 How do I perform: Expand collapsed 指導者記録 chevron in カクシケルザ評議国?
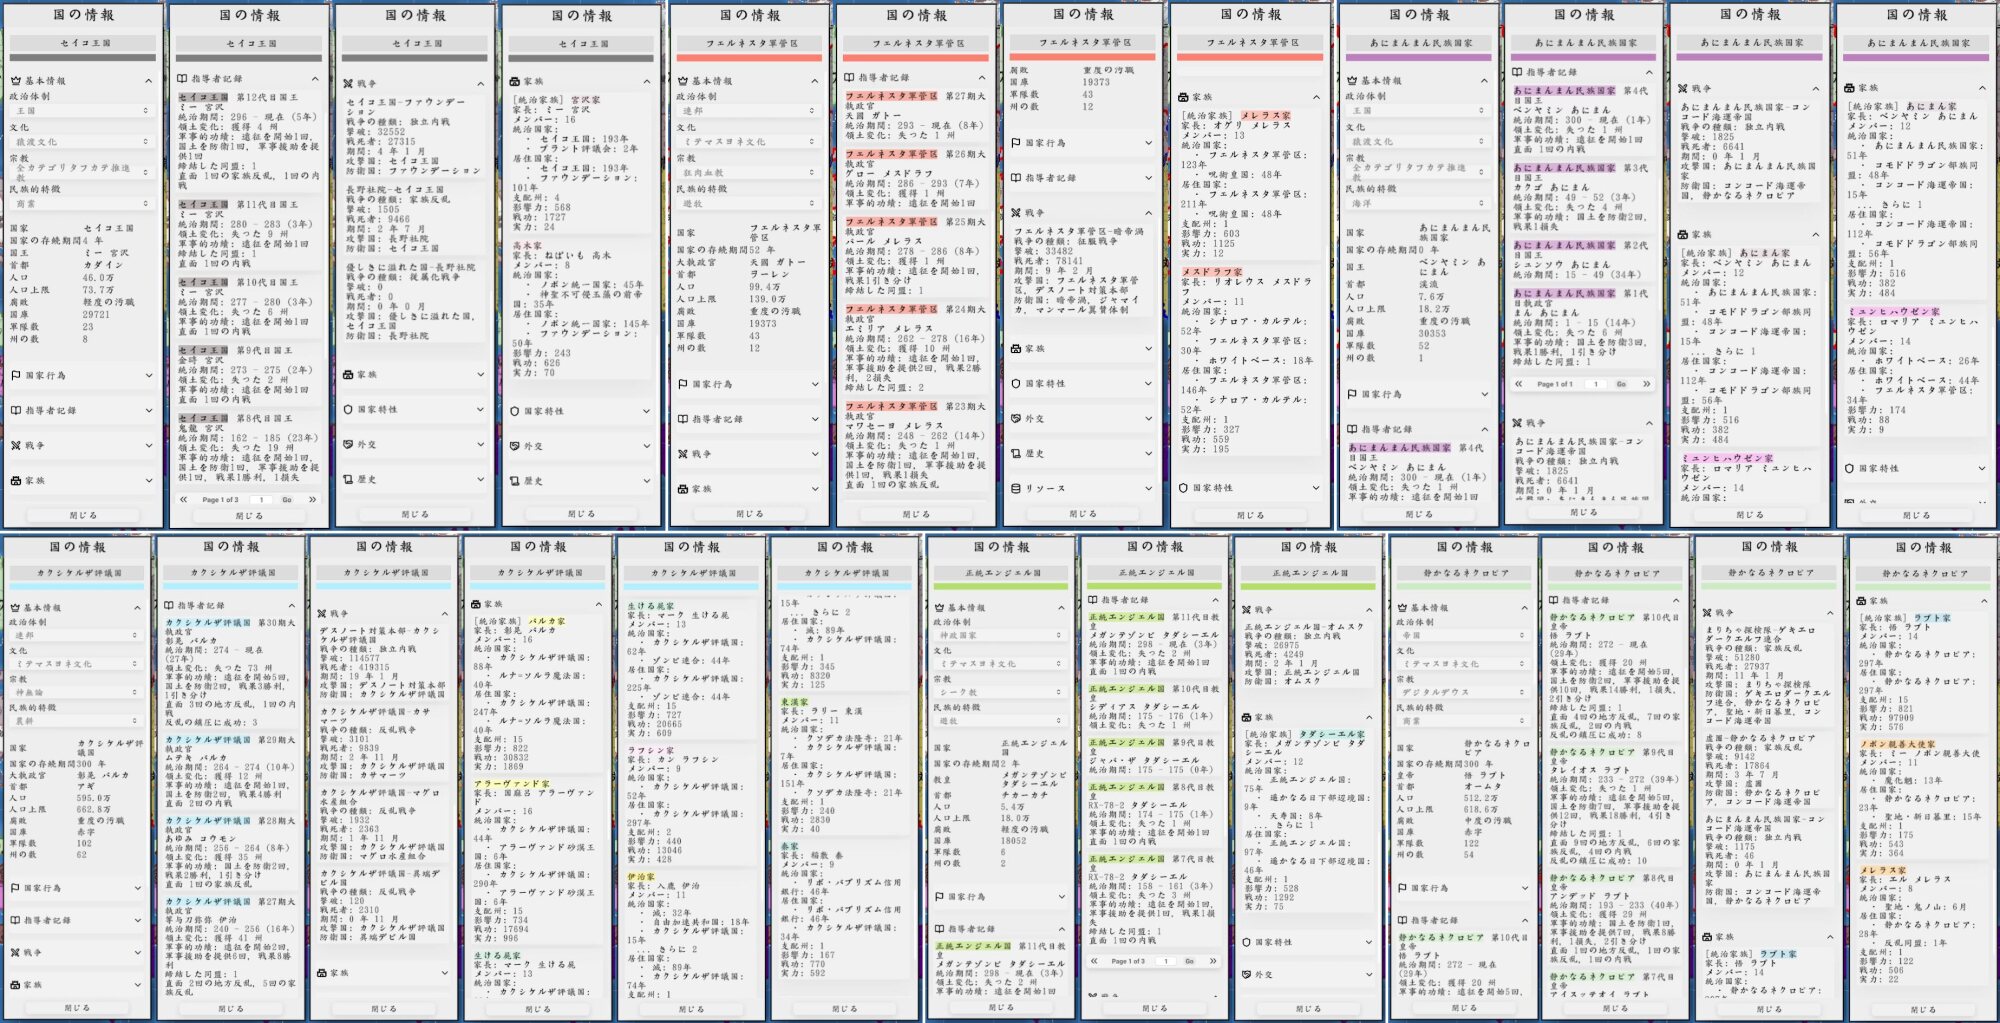pos(138,920)
